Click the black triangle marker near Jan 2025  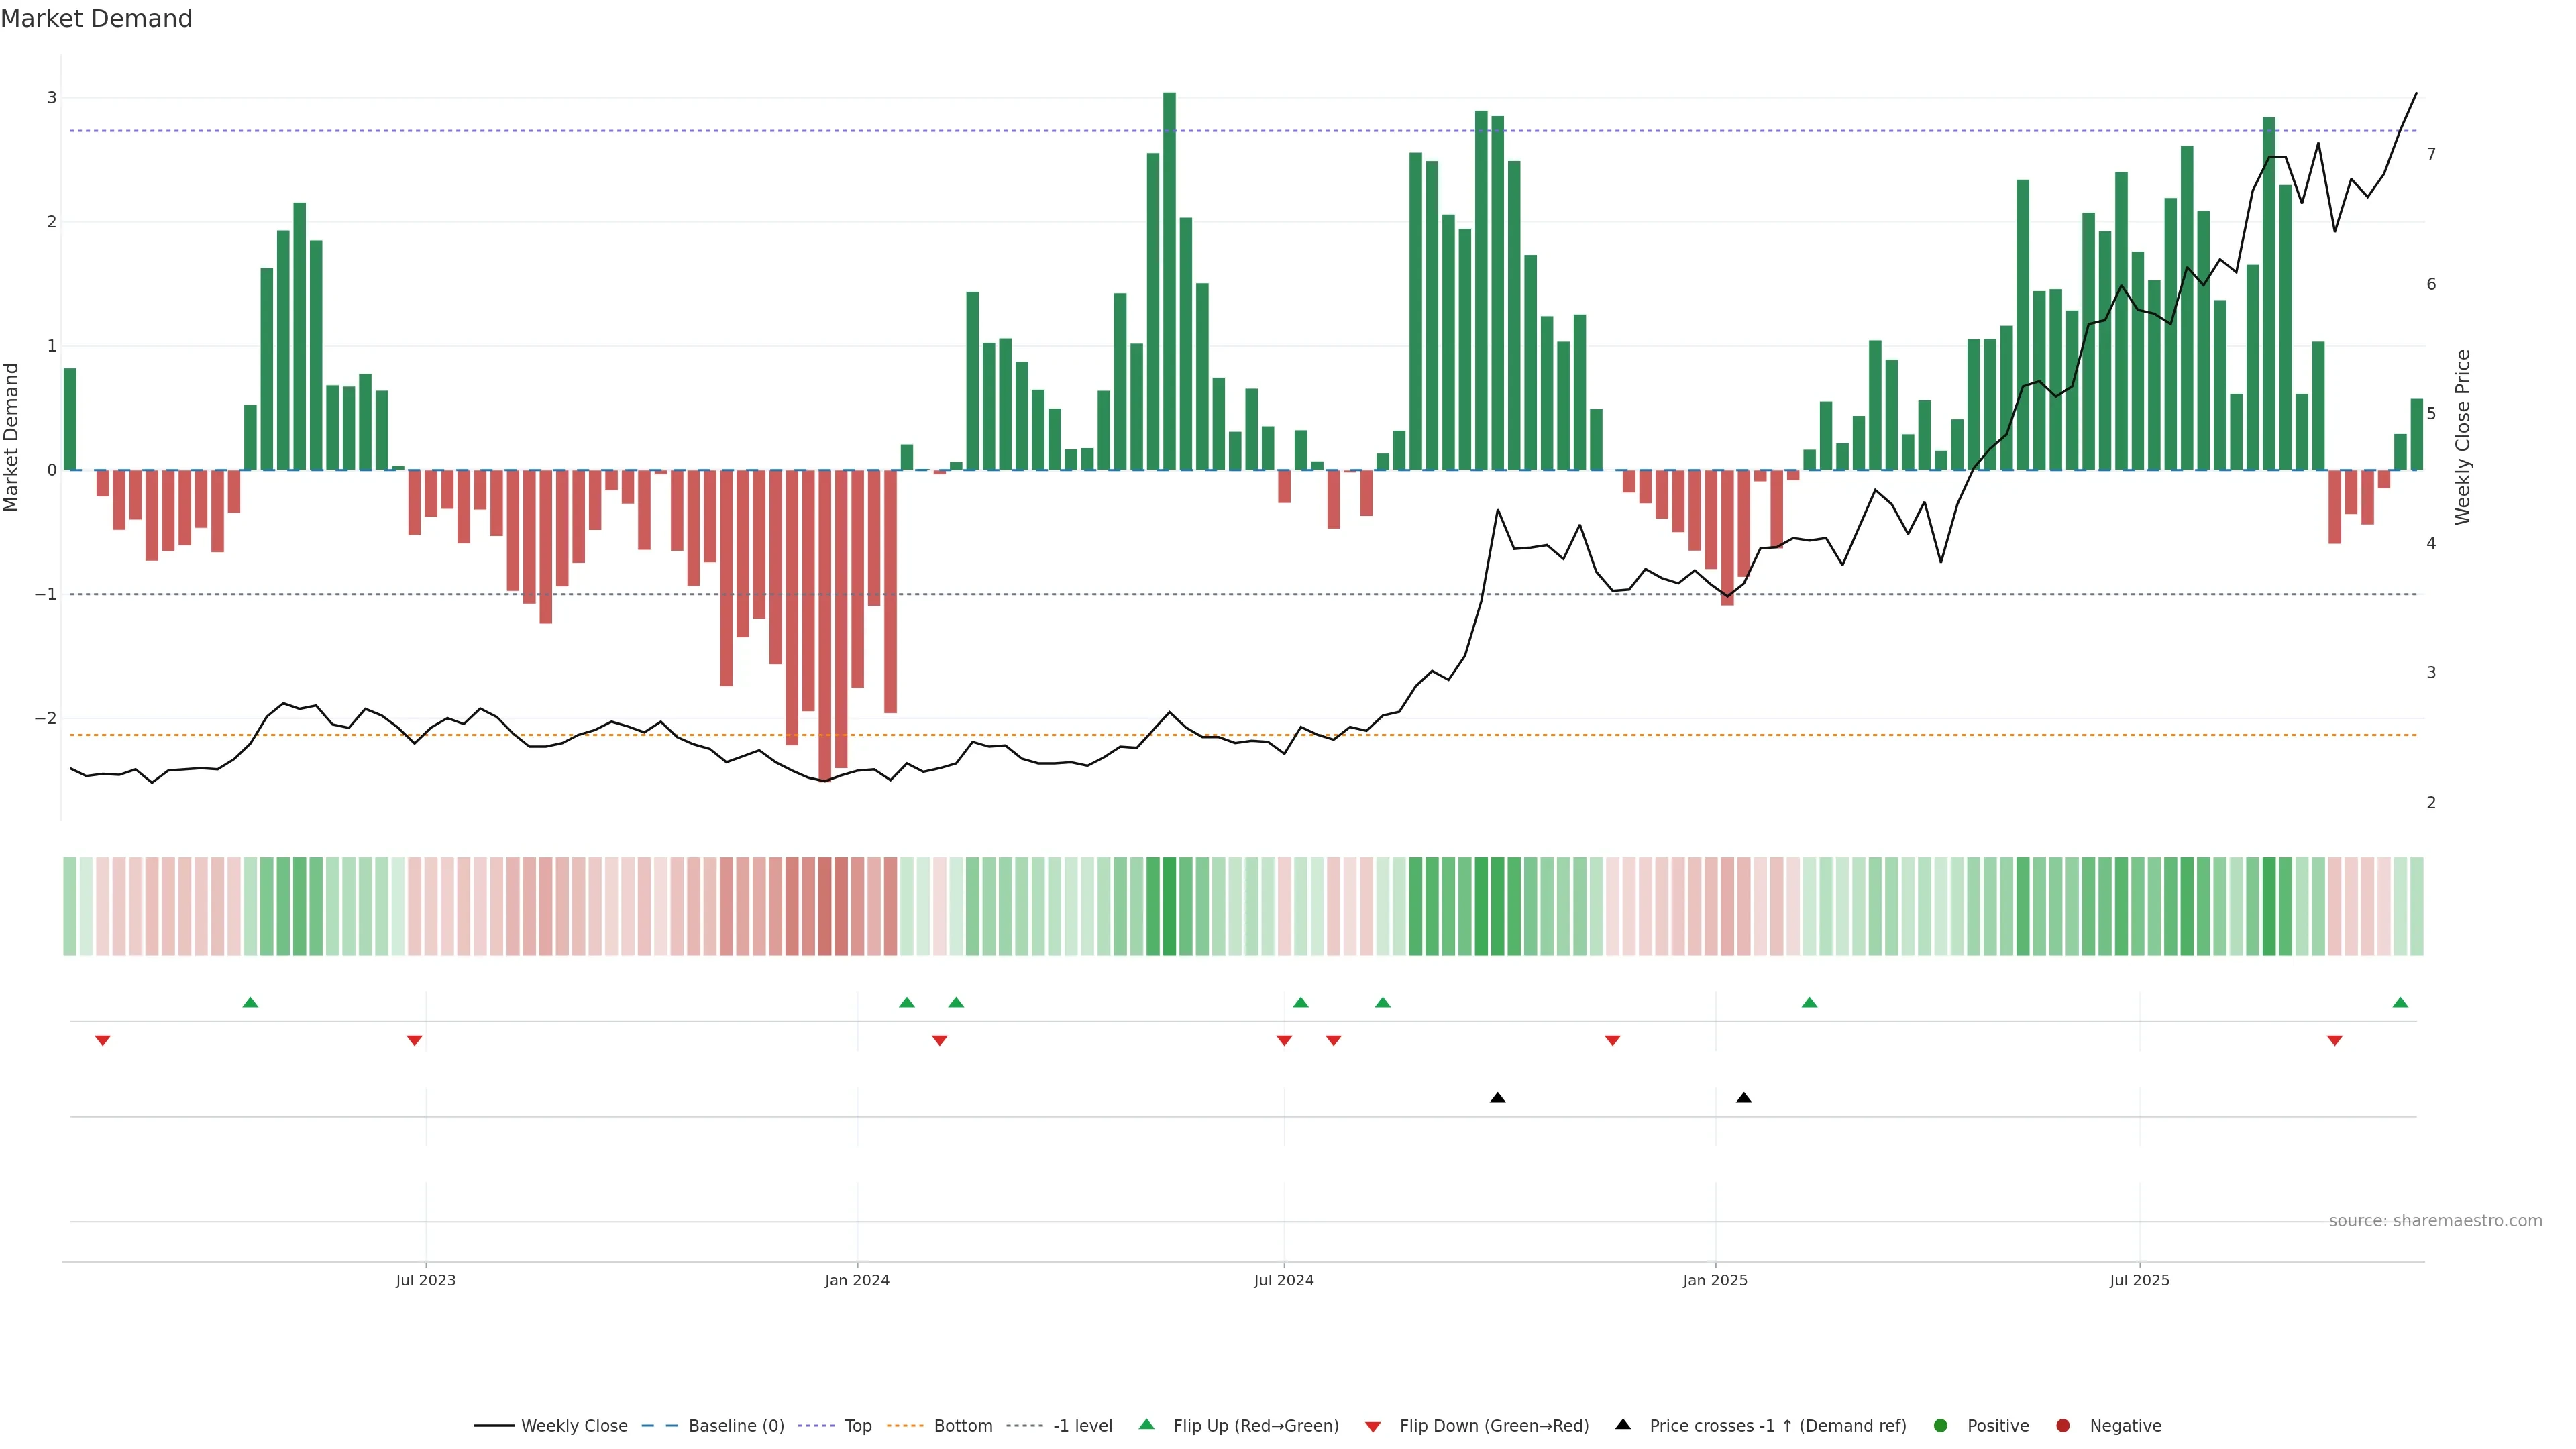tap(1744, 1098)
